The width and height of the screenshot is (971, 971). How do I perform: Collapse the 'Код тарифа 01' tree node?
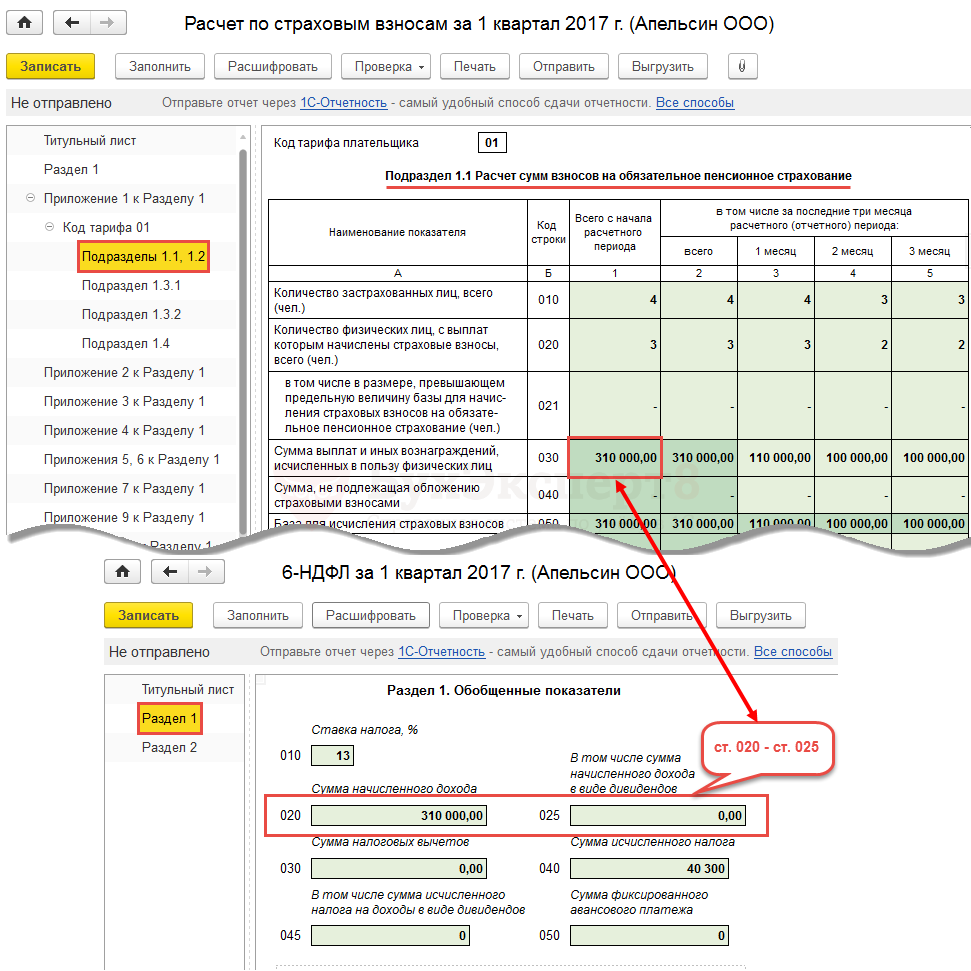(50, 228)
